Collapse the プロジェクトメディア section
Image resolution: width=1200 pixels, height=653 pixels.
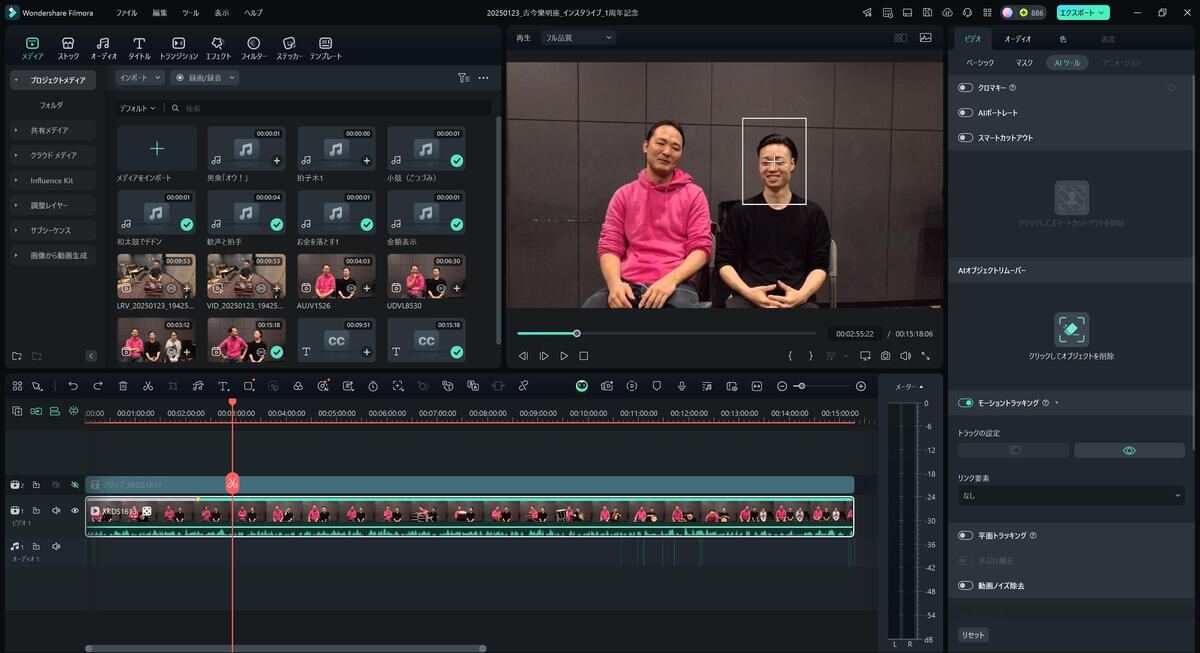pyautogui.click(x=16, y=80)
